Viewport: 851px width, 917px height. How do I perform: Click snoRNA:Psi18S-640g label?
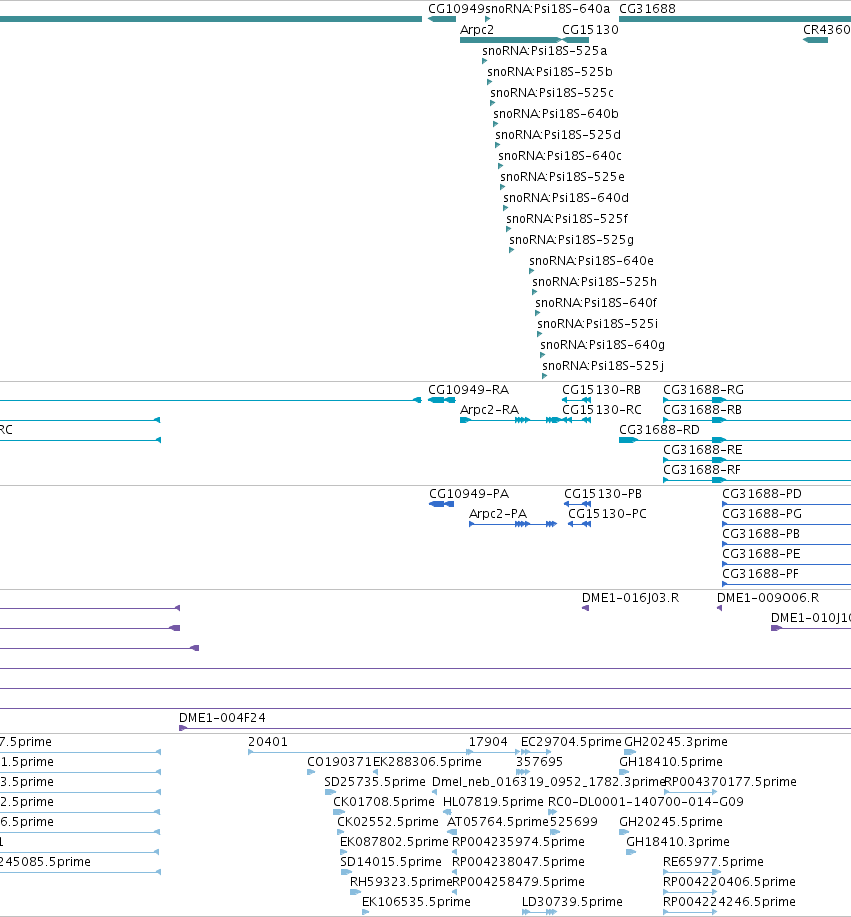[602, 345]
